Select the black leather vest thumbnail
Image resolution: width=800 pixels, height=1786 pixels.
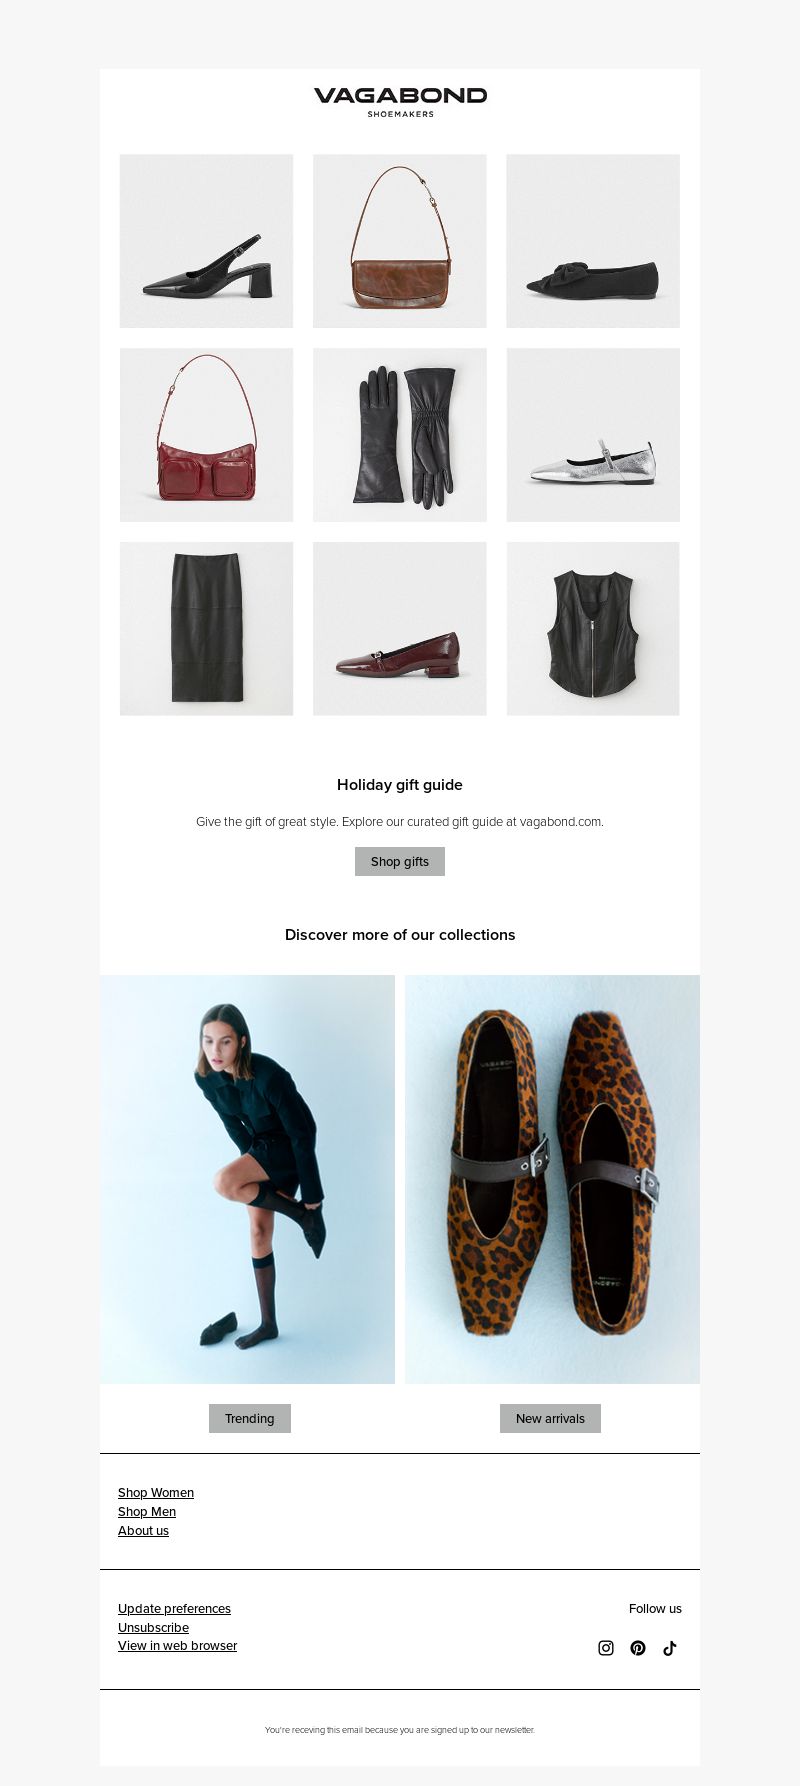pyautogui.click(x=593, y=629)
